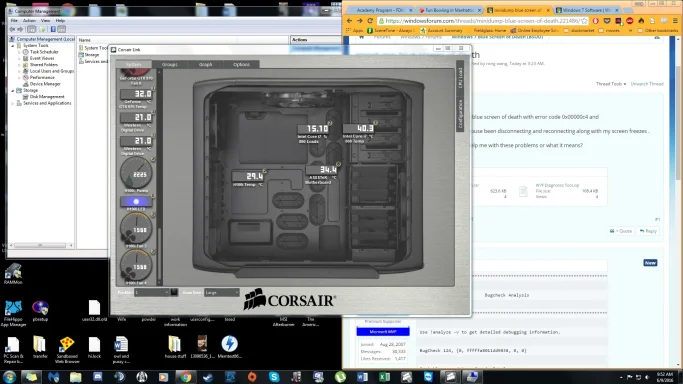The height and width of the screenshot is (384, 683).
Task: Select Event Viewer in the tree
Action: pos(42,58)
